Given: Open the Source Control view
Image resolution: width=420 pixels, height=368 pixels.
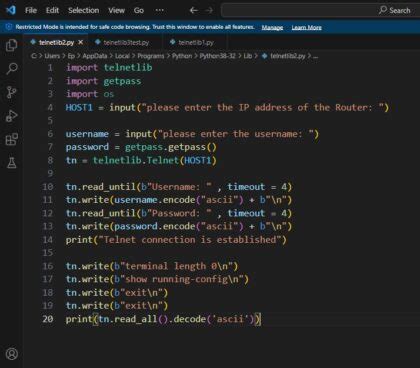Looking at the screenshot, I should [x=12, y=92].
